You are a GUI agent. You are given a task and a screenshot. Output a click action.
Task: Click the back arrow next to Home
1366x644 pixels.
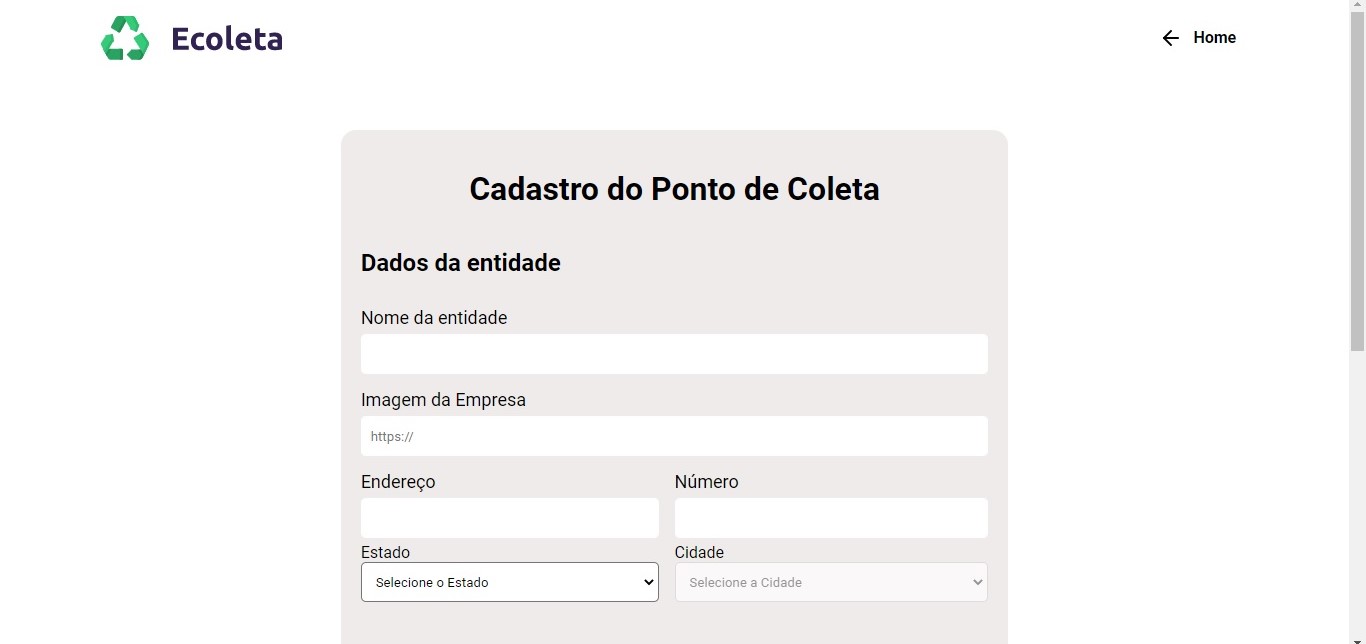coord(1170,38)
